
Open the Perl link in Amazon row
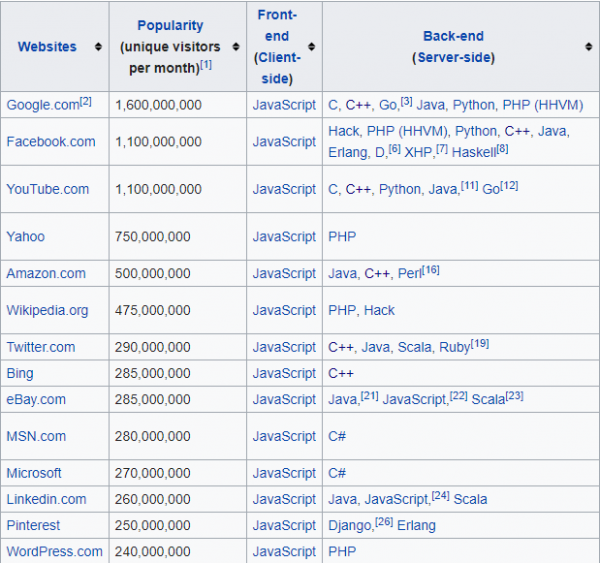coord(407,273)
